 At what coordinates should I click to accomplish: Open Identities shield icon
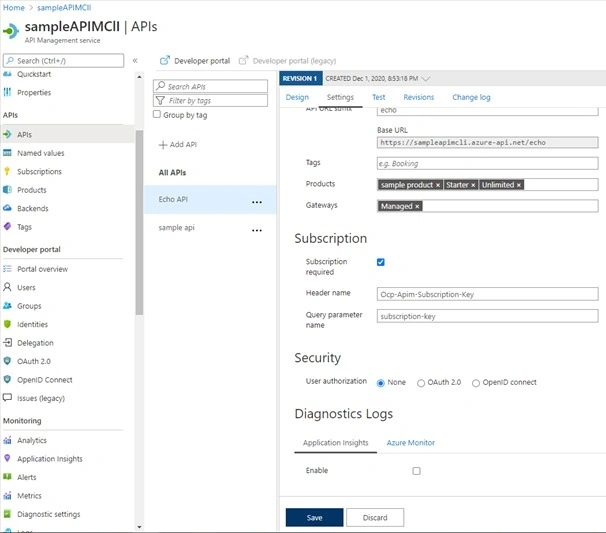point(7,324)
